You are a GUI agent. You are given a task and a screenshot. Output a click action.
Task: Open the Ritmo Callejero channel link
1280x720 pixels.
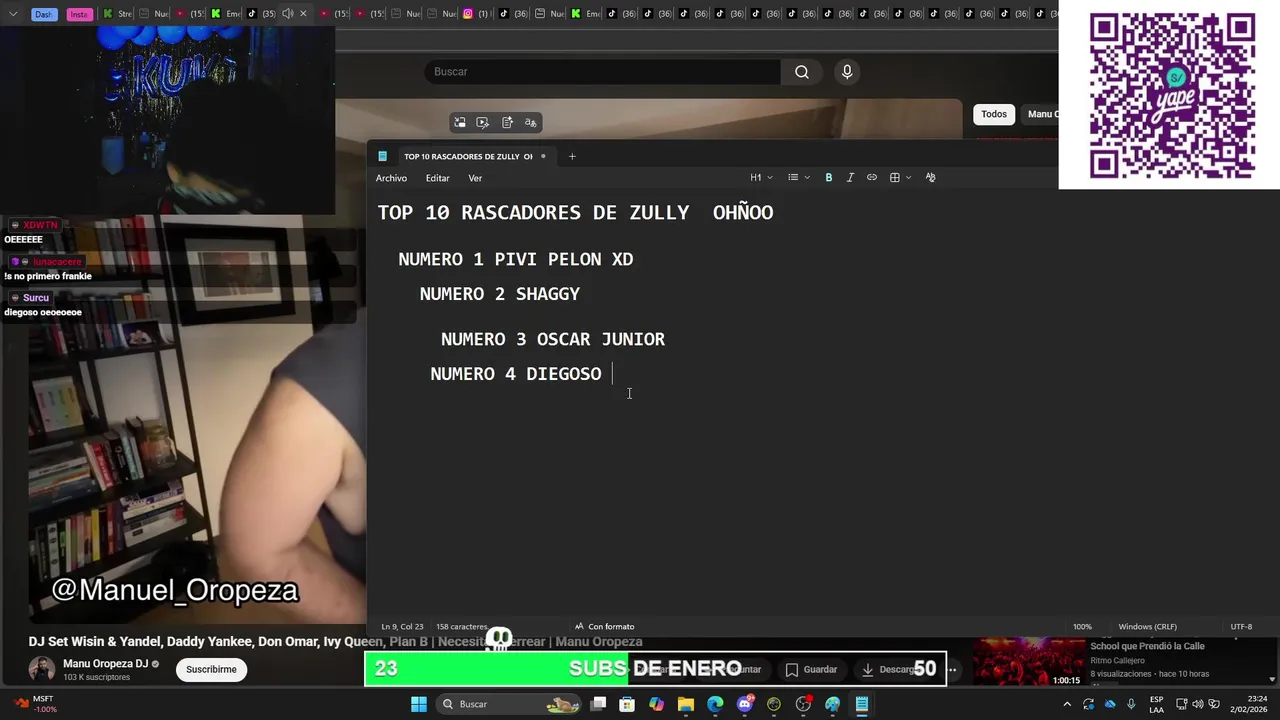1117,661
